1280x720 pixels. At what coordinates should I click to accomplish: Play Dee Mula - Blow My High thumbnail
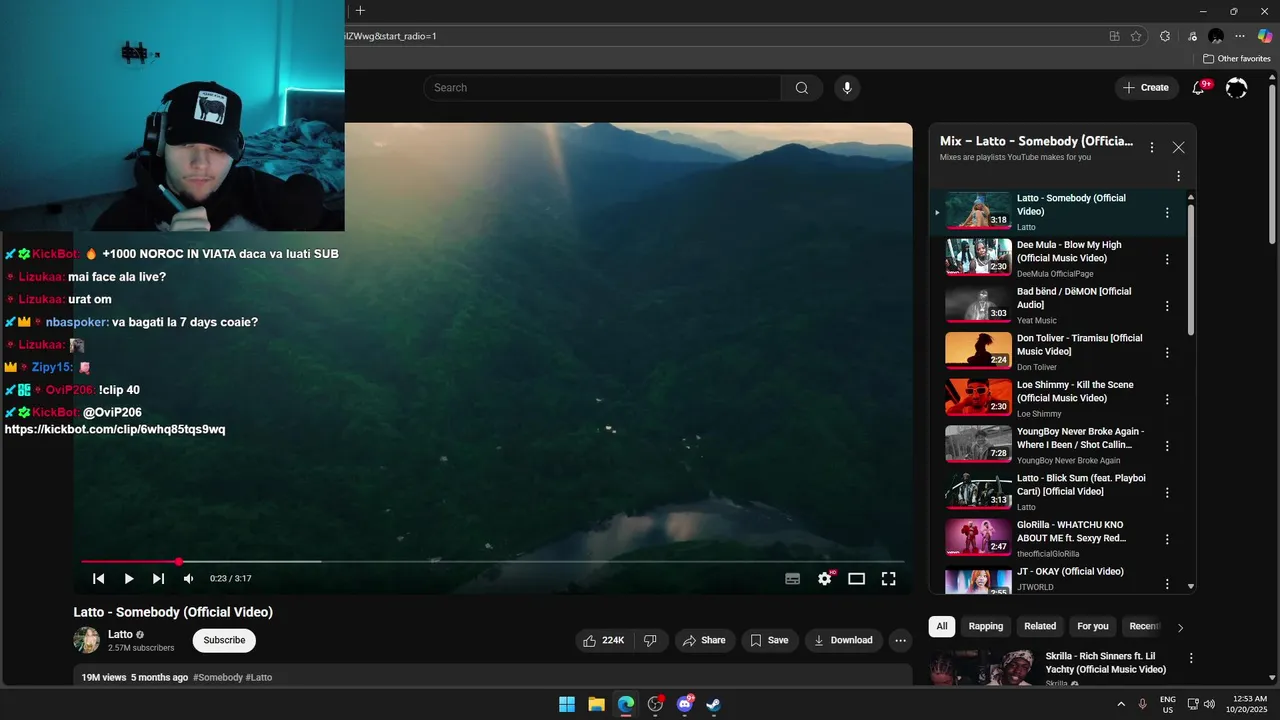point(978,257)
